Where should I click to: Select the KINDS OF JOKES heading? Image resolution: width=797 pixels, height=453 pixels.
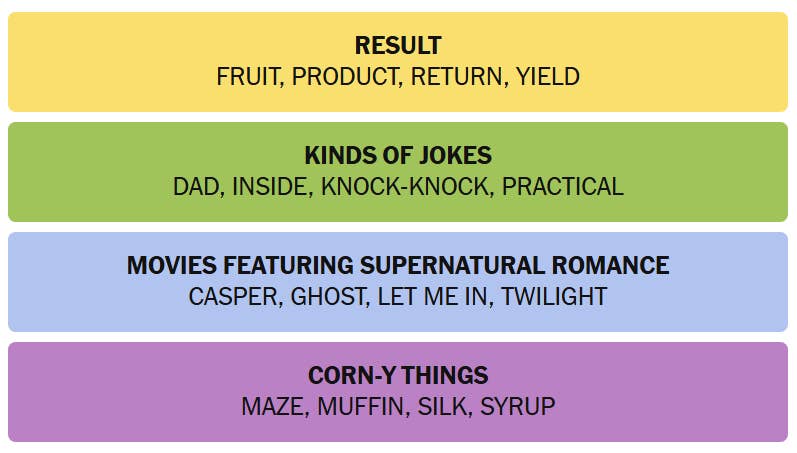tap(398, 156)
